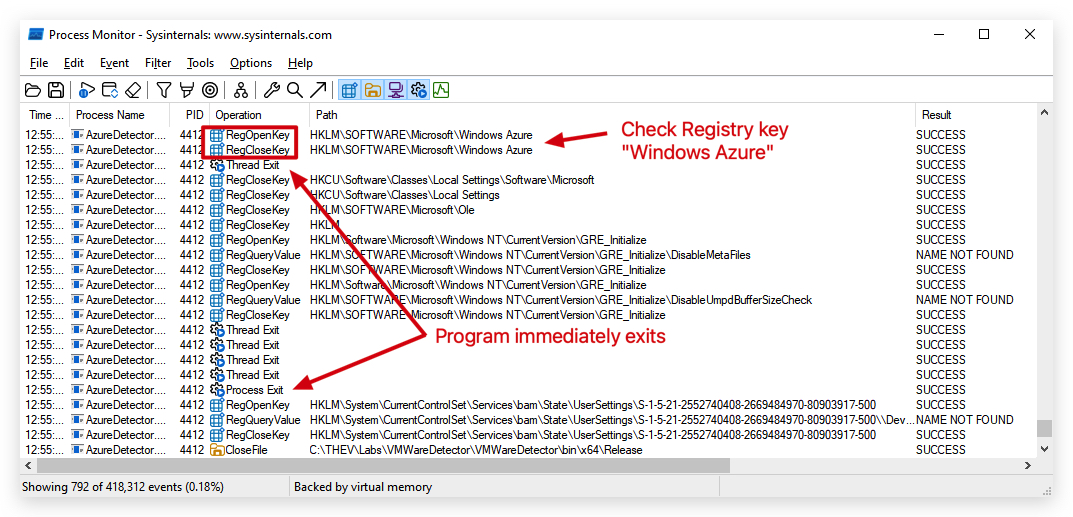Click the wrench Event Properties icon
This screenshot has height=517, width=1073.
[x=272, y=90]
